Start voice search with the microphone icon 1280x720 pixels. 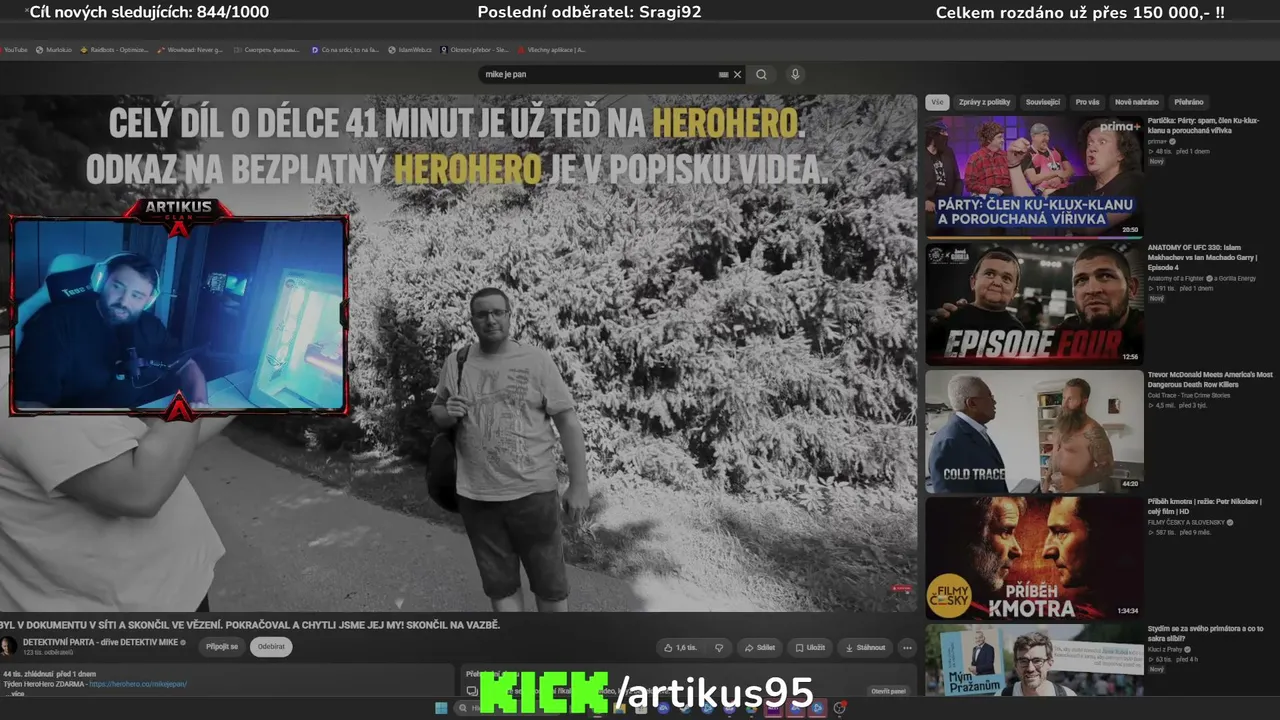point(795,74)
